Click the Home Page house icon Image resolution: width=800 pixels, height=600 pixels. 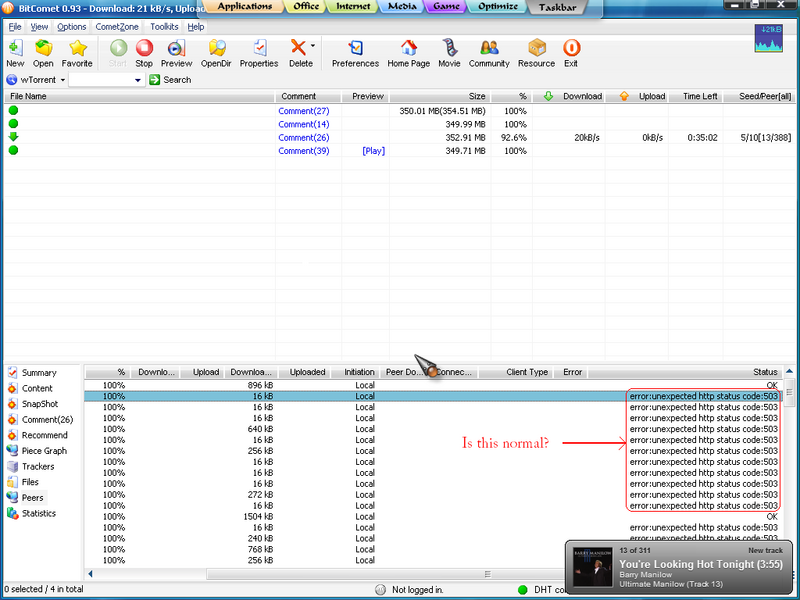click(408, 49)
